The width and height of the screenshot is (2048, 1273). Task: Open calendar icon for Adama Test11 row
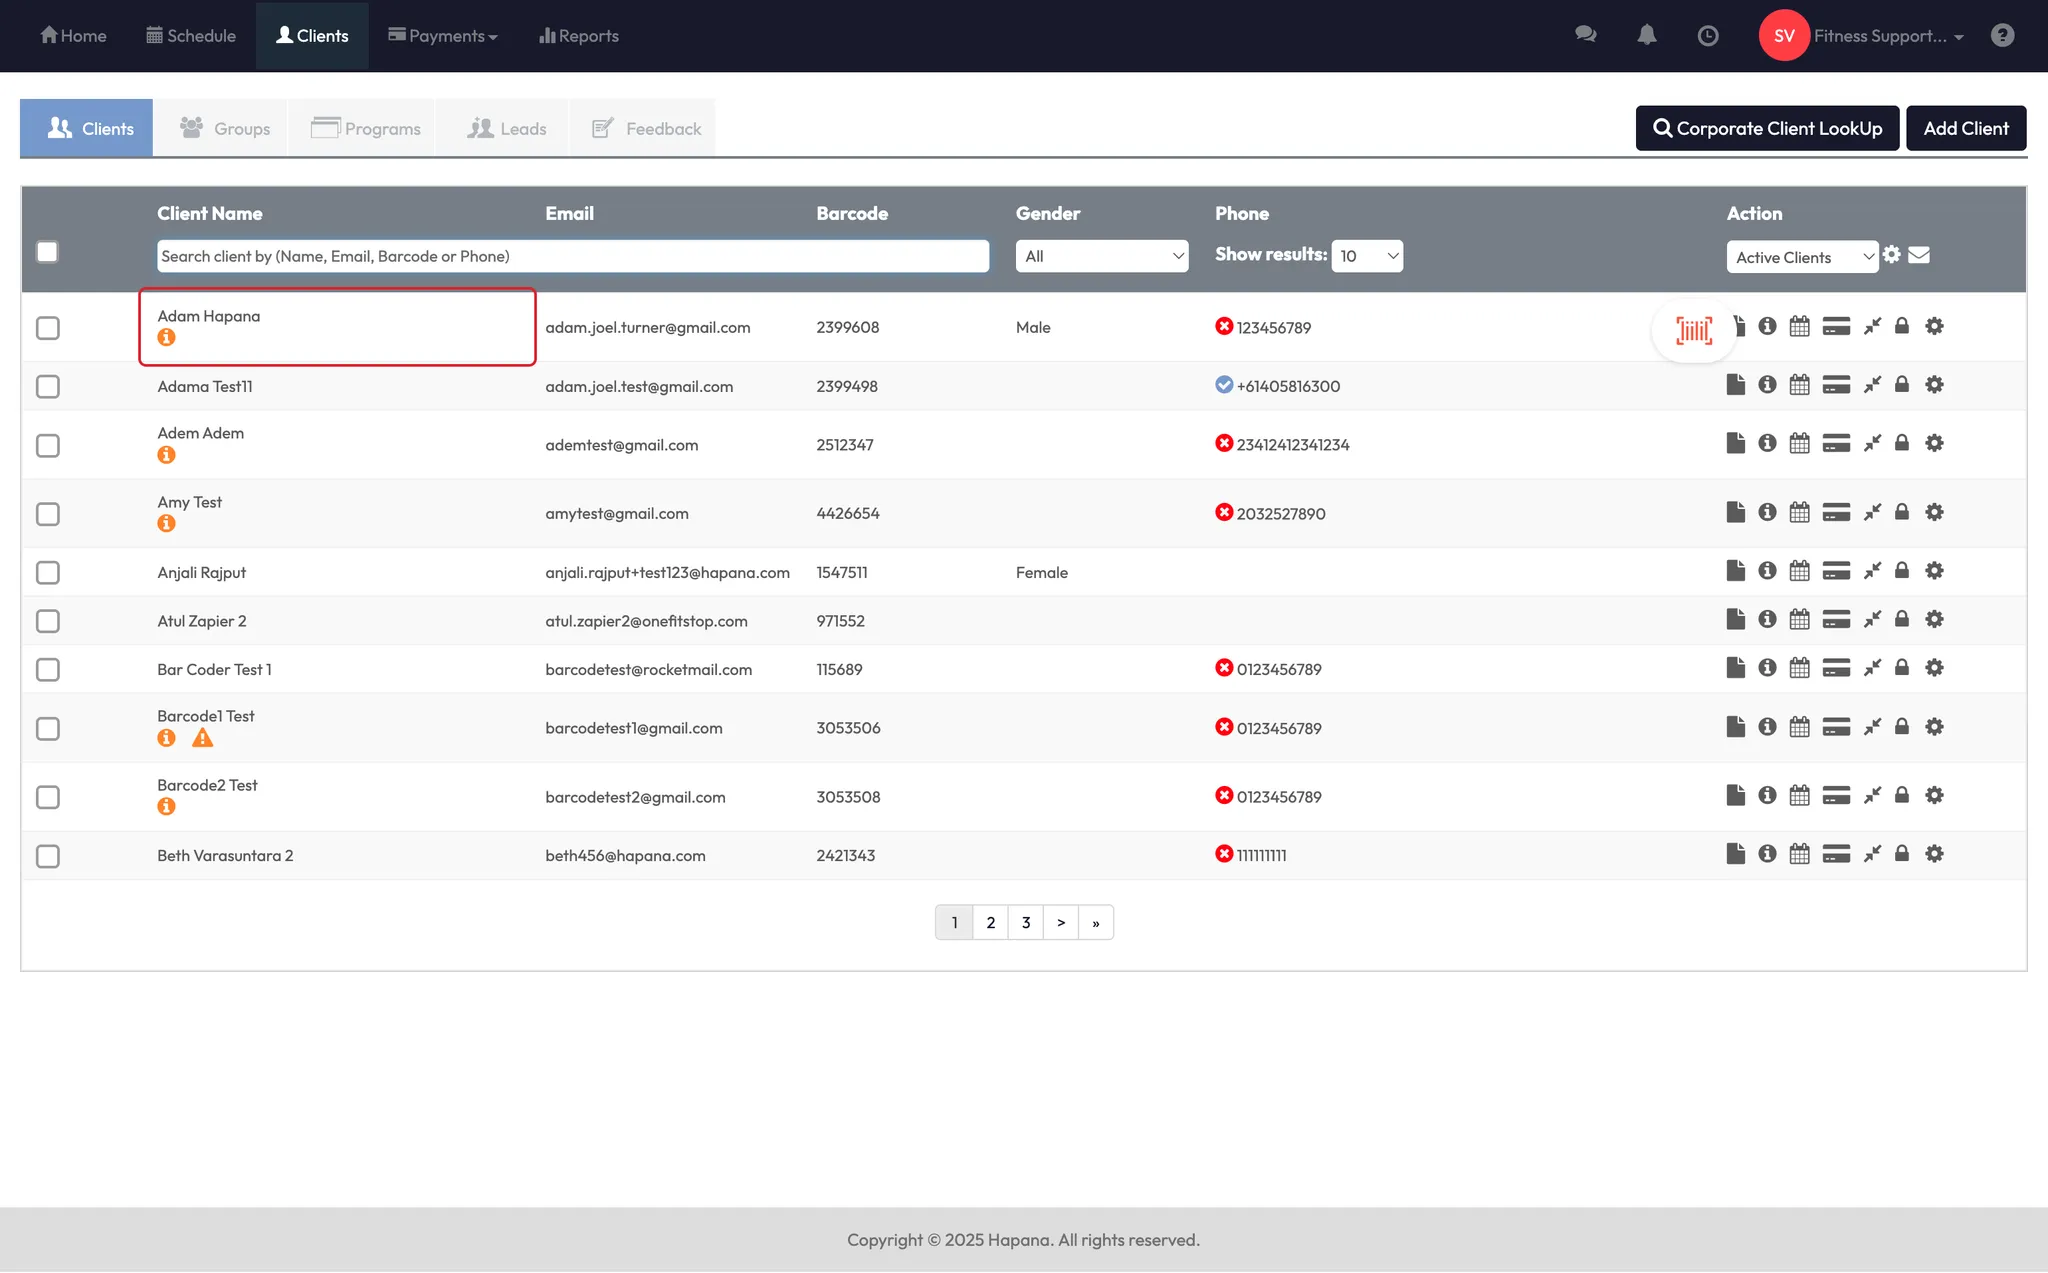coord(1799,385)
